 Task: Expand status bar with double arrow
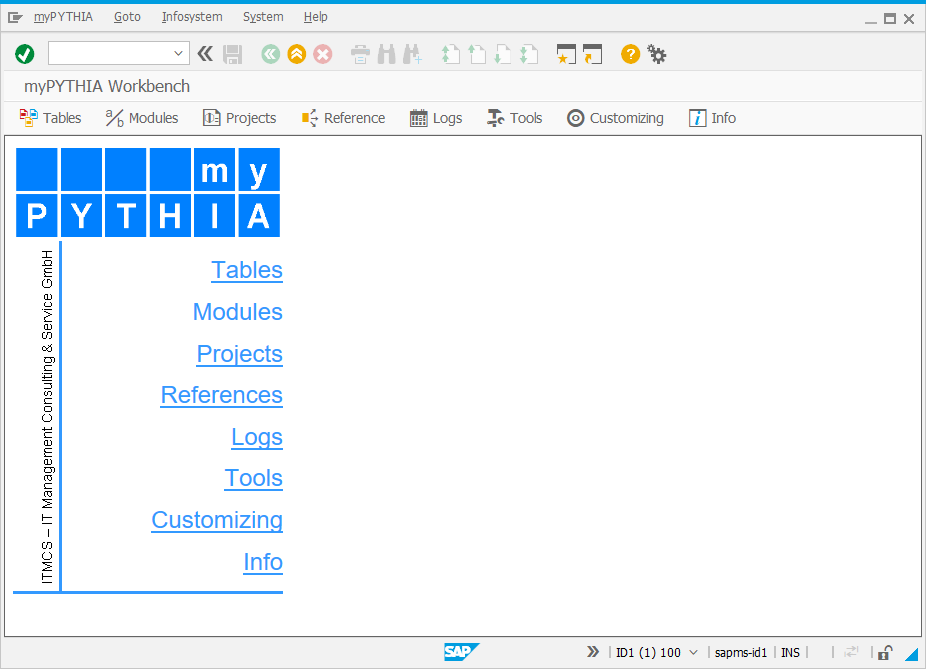point(592,652)
